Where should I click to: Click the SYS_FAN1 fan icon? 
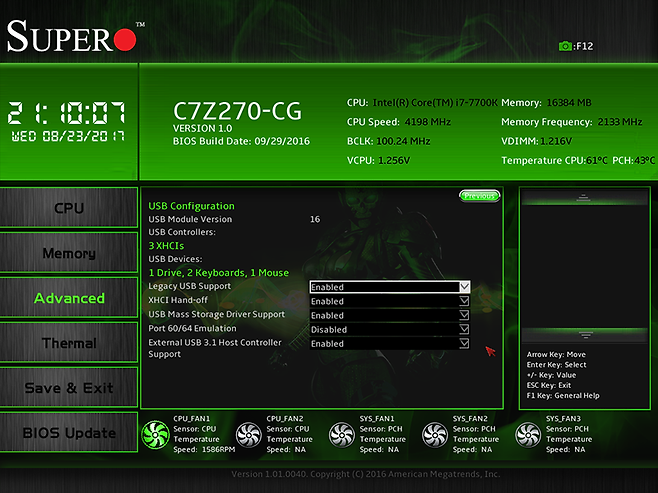point(342,435)
